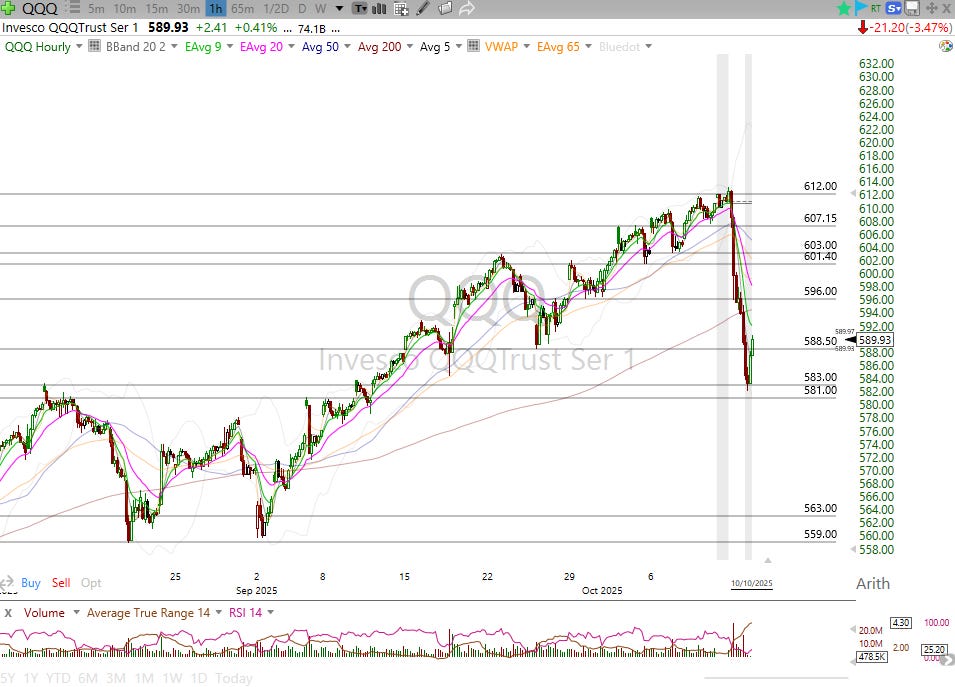Click the RT real-time data indicator
The image size is (955, 687).
[876, 9]
